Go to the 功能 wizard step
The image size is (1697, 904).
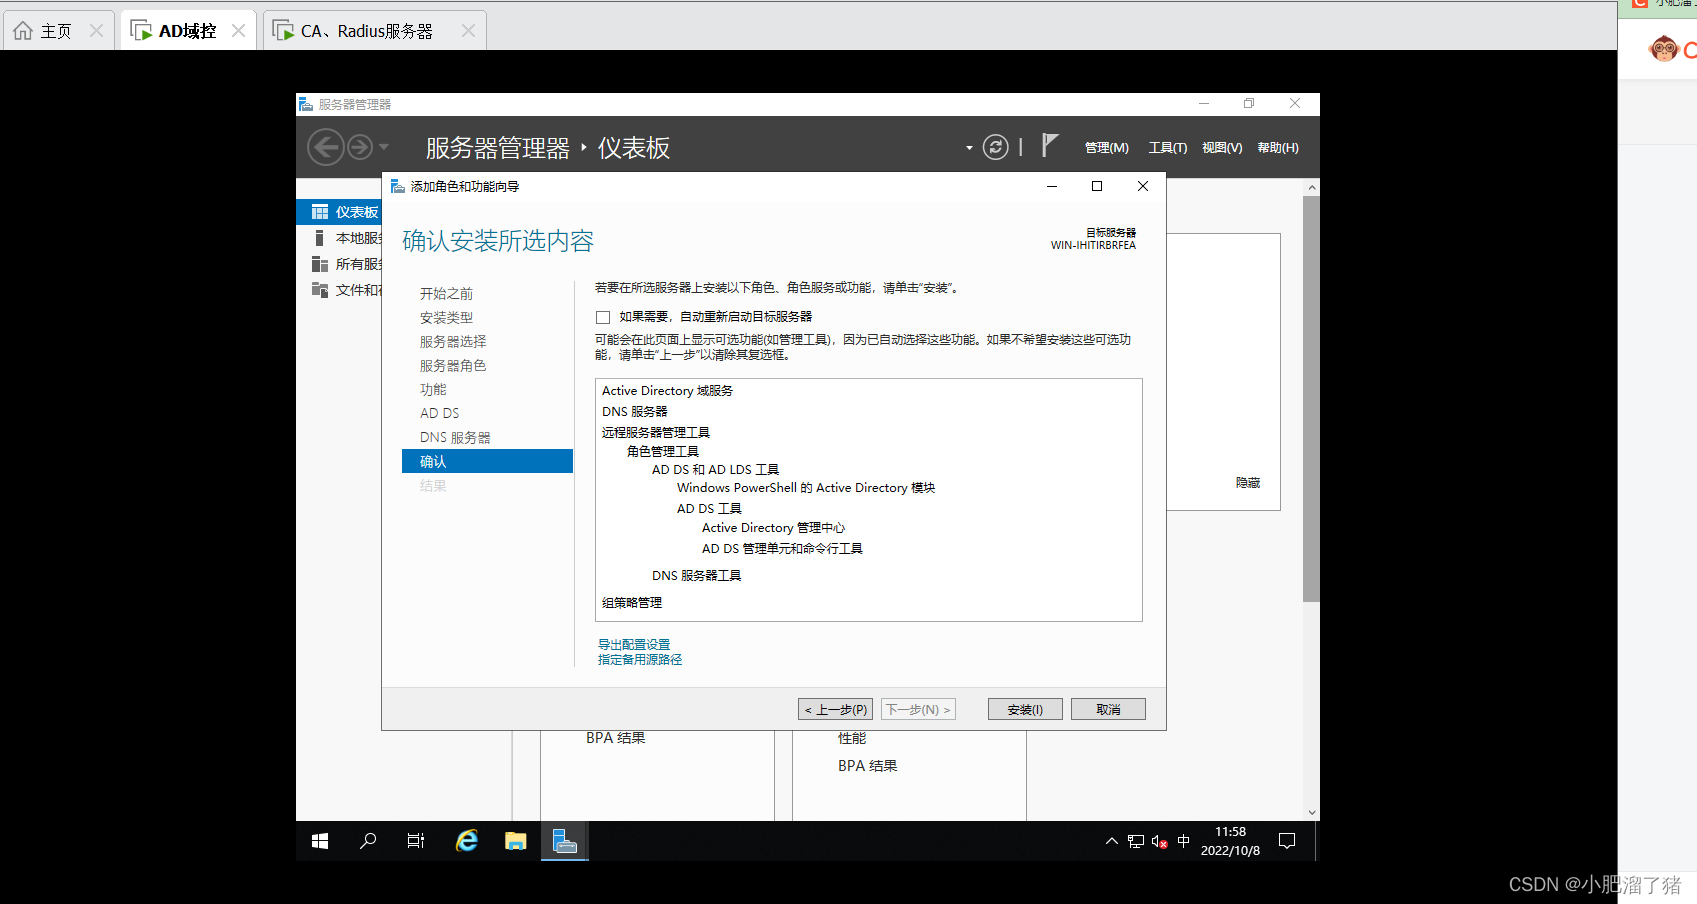click(x=433, y=389)
